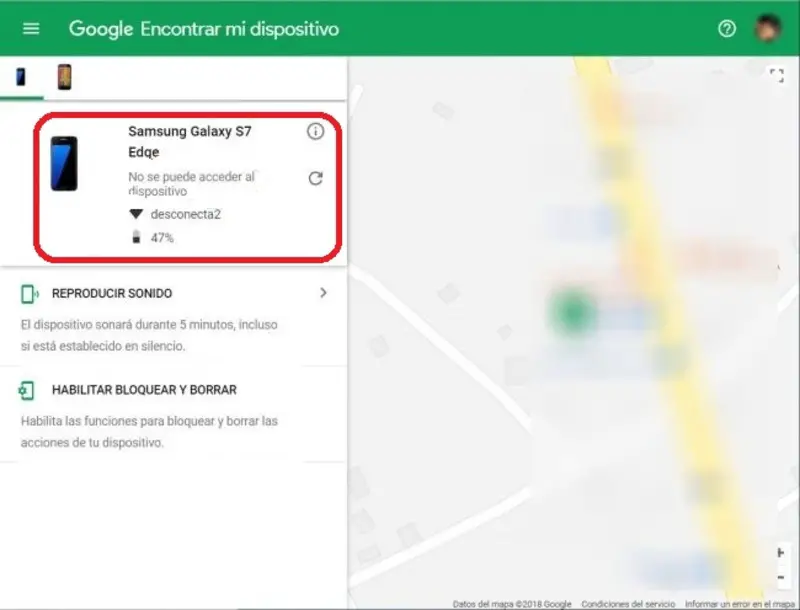The image size is (800, 610).
Task: Click the Samsung Galaxy S7 Edge phone image
Action: [64, 164]
